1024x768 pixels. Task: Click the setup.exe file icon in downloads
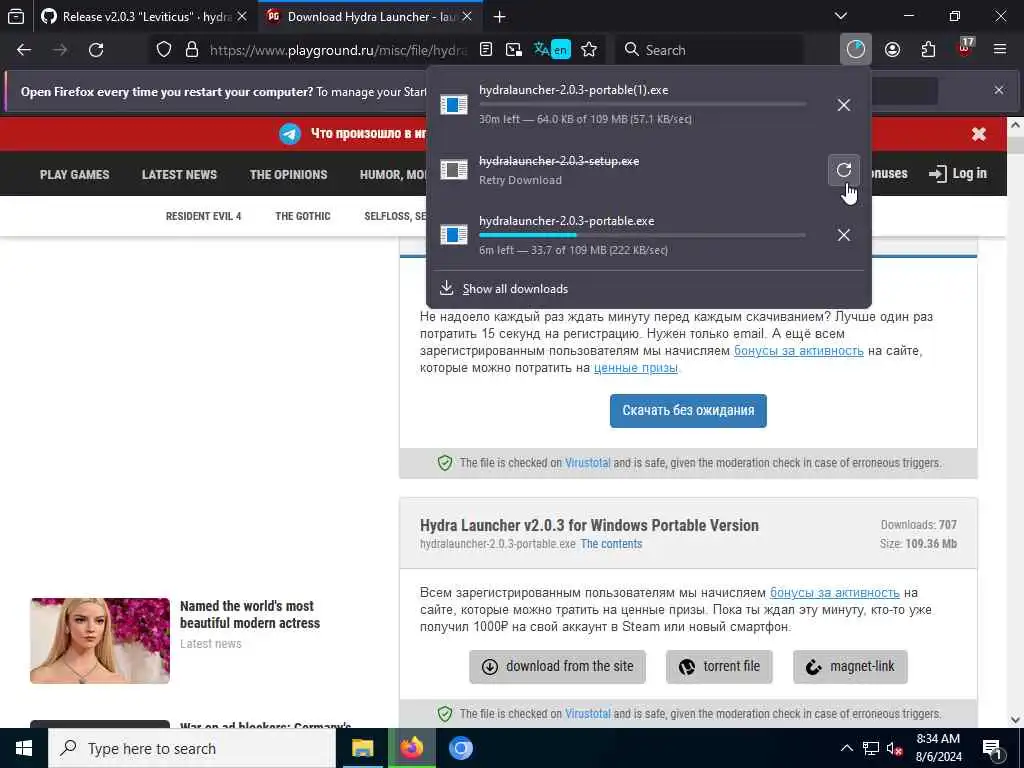point(453,170)
